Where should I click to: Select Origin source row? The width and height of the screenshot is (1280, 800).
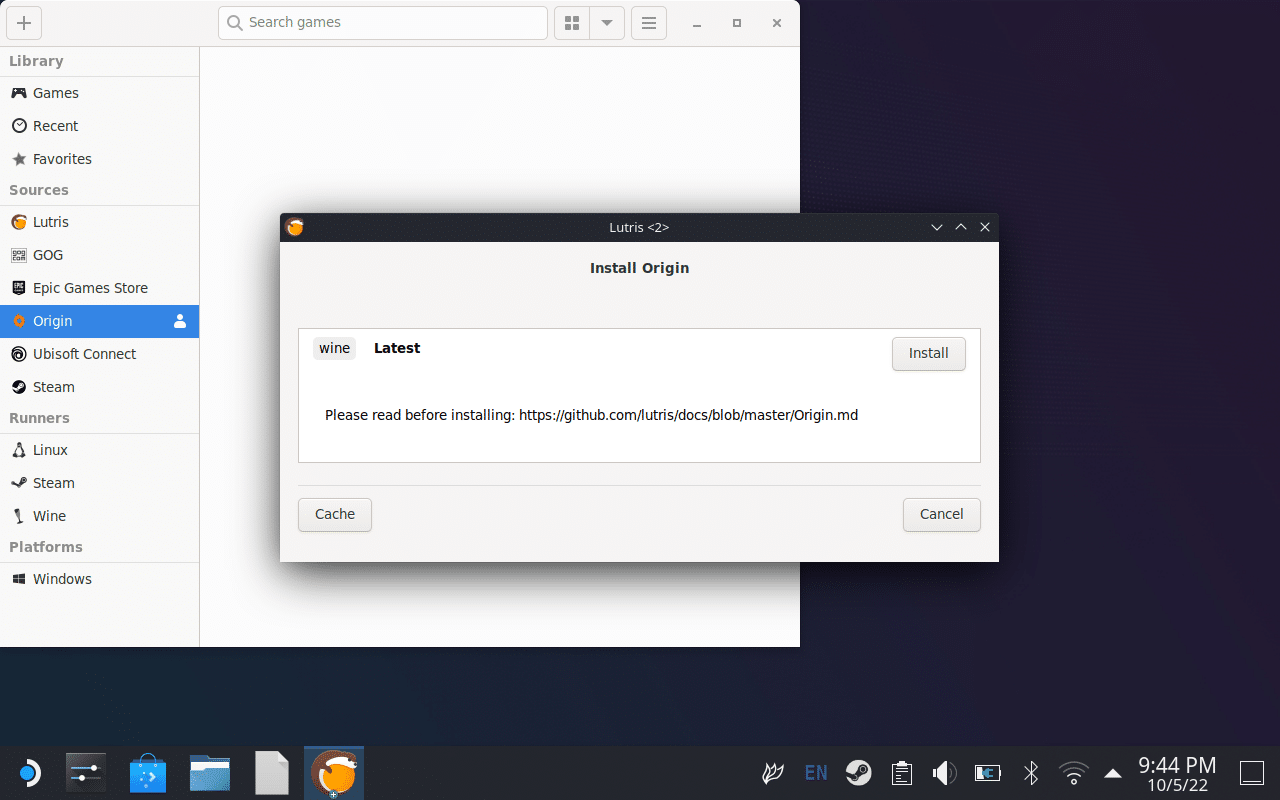click(x=99, y=321)
